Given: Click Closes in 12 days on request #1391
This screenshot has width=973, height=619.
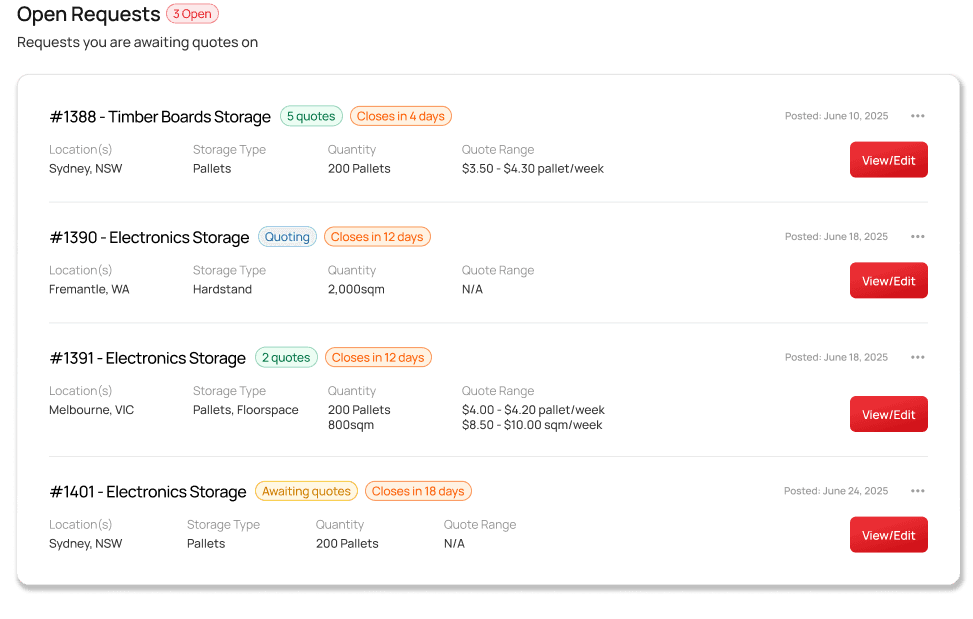Looking at the screenshot, I should 378,357.
